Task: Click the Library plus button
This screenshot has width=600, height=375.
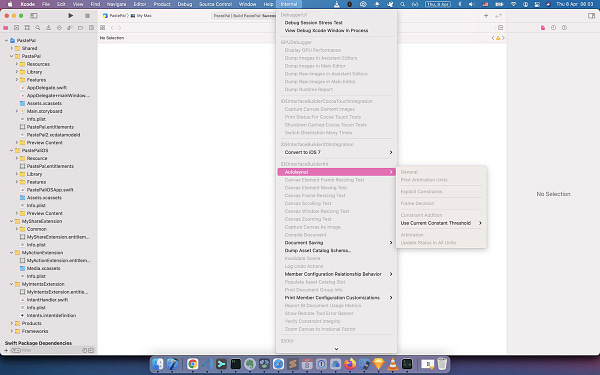Action: click(x=486, y=16)
